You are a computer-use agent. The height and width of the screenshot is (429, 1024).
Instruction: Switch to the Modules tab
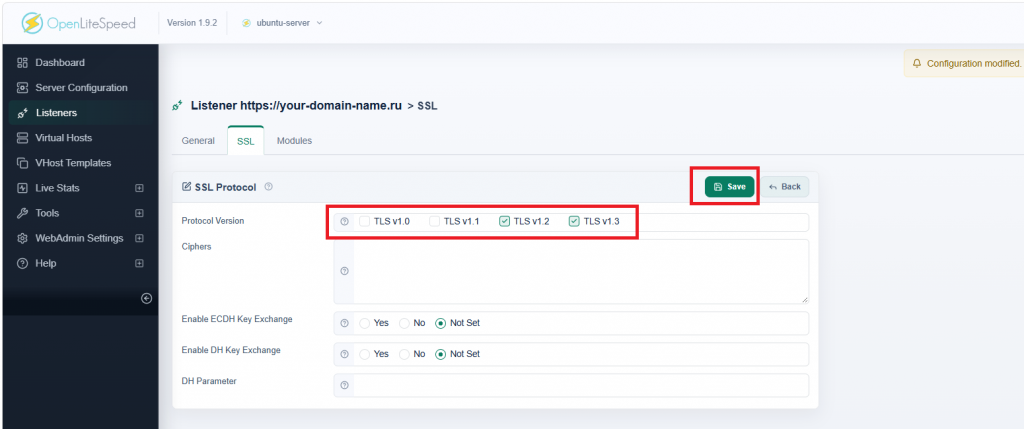click(x=294, y=140)
